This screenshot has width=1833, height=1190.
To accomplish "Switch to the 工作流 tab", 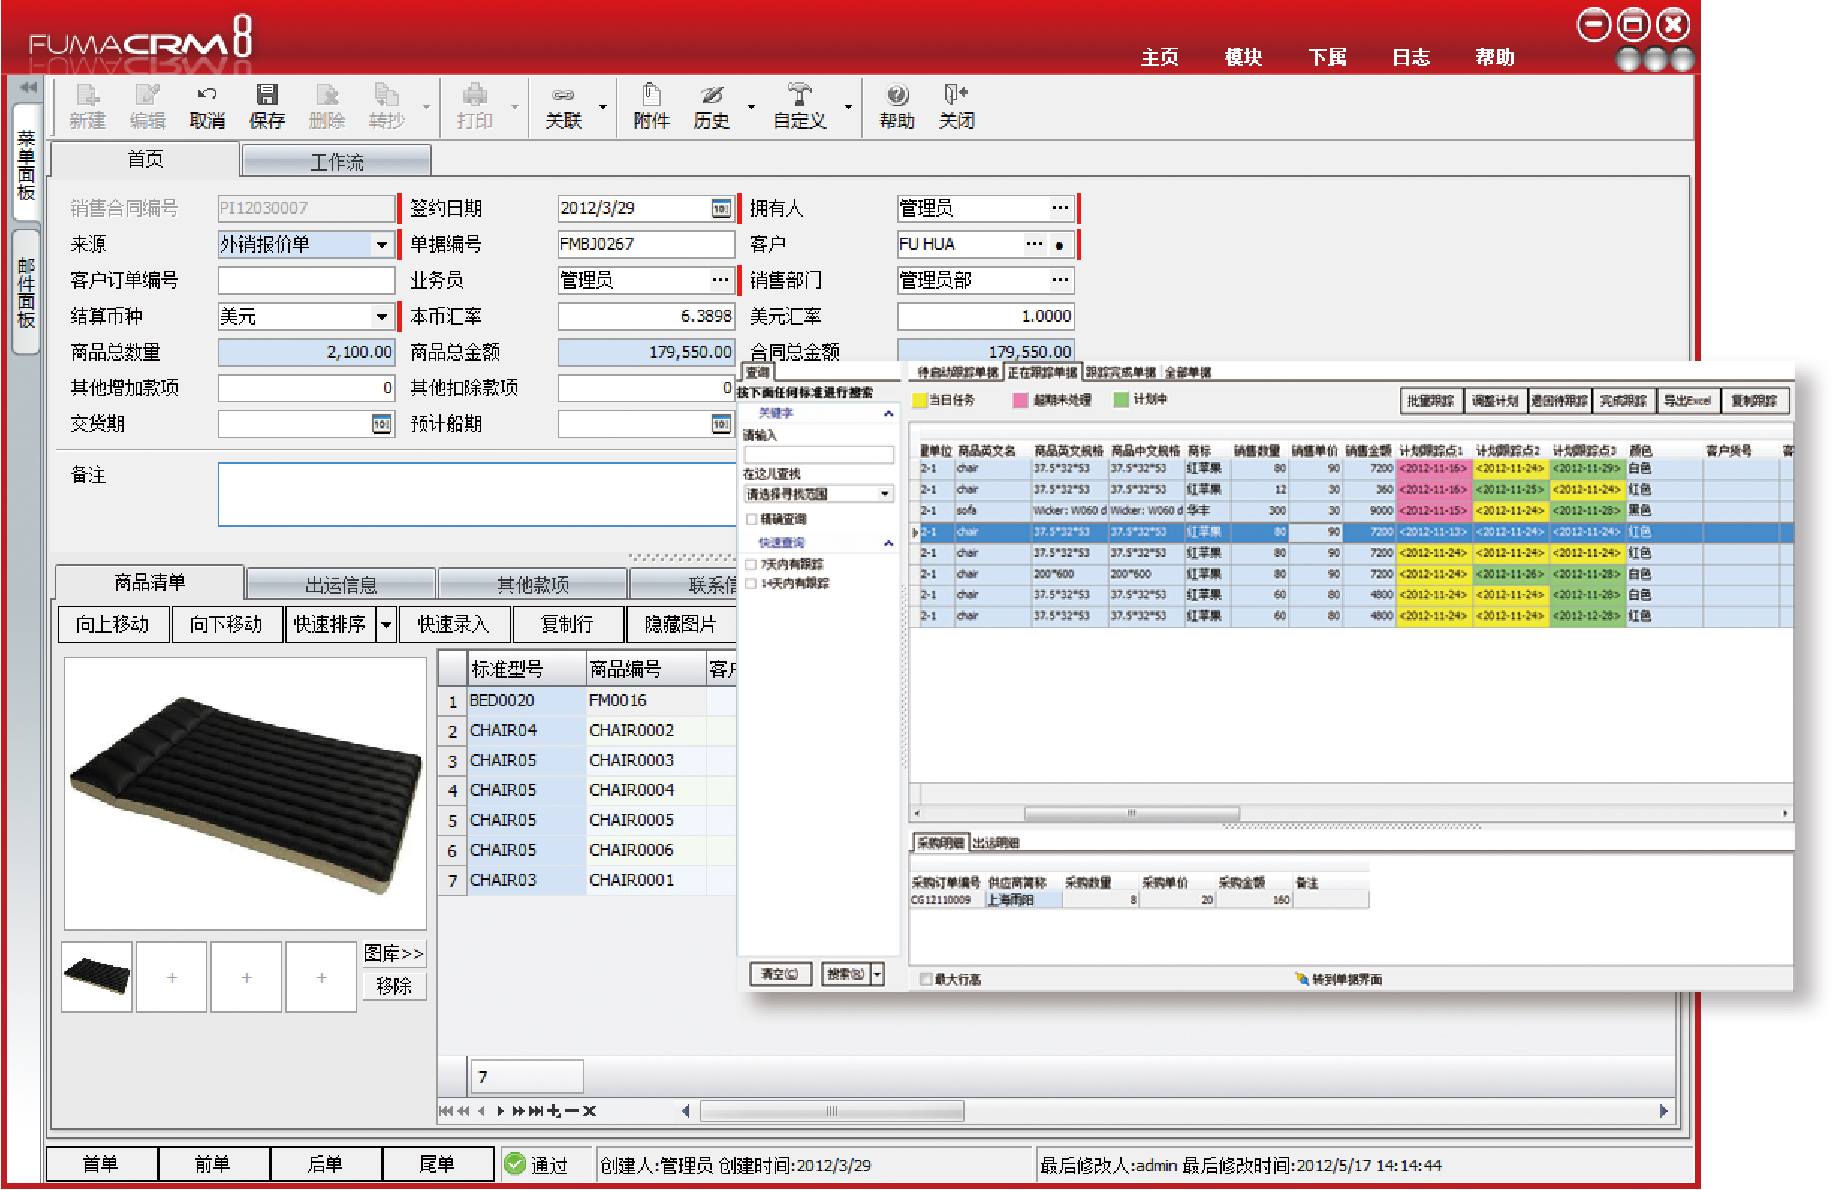I will [x=336, y=161].
